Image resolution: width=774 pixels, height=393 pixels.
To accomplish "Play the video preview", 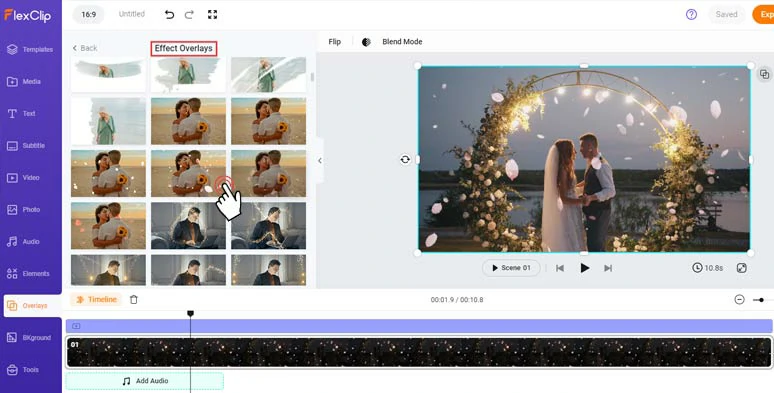I will [x=584, y=268].
